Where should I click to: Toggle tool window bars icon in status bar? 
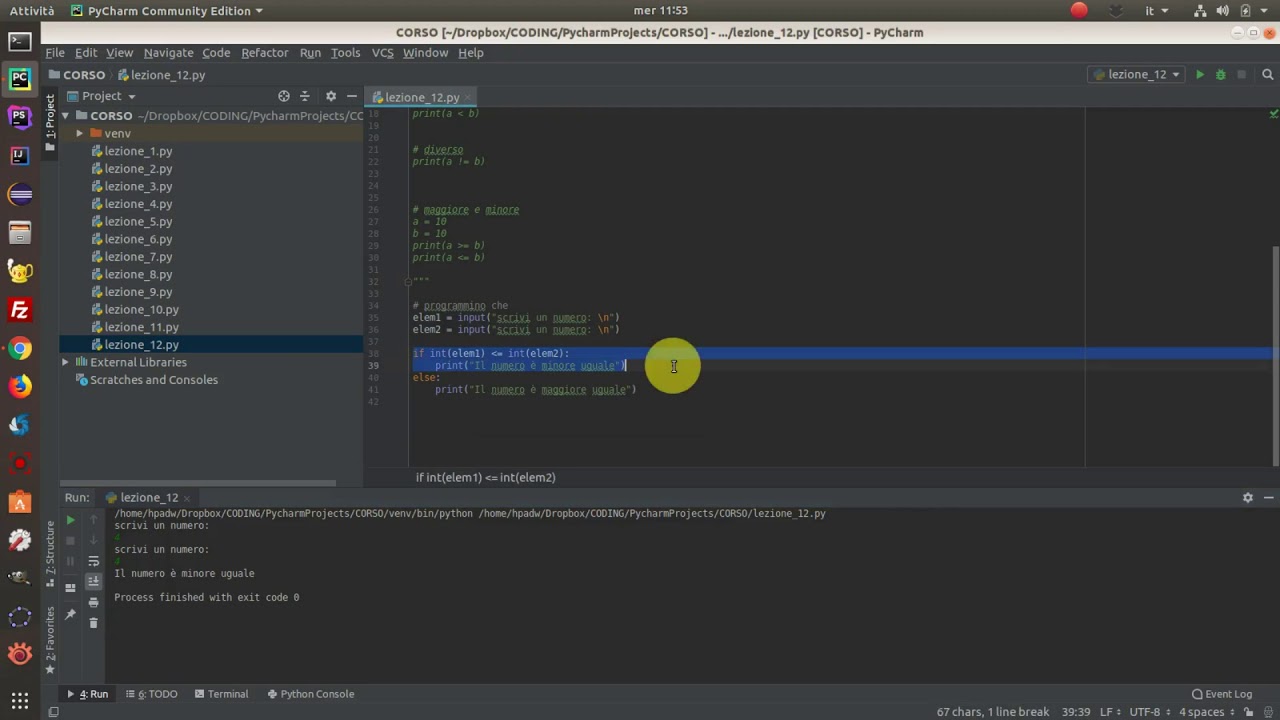53,712
